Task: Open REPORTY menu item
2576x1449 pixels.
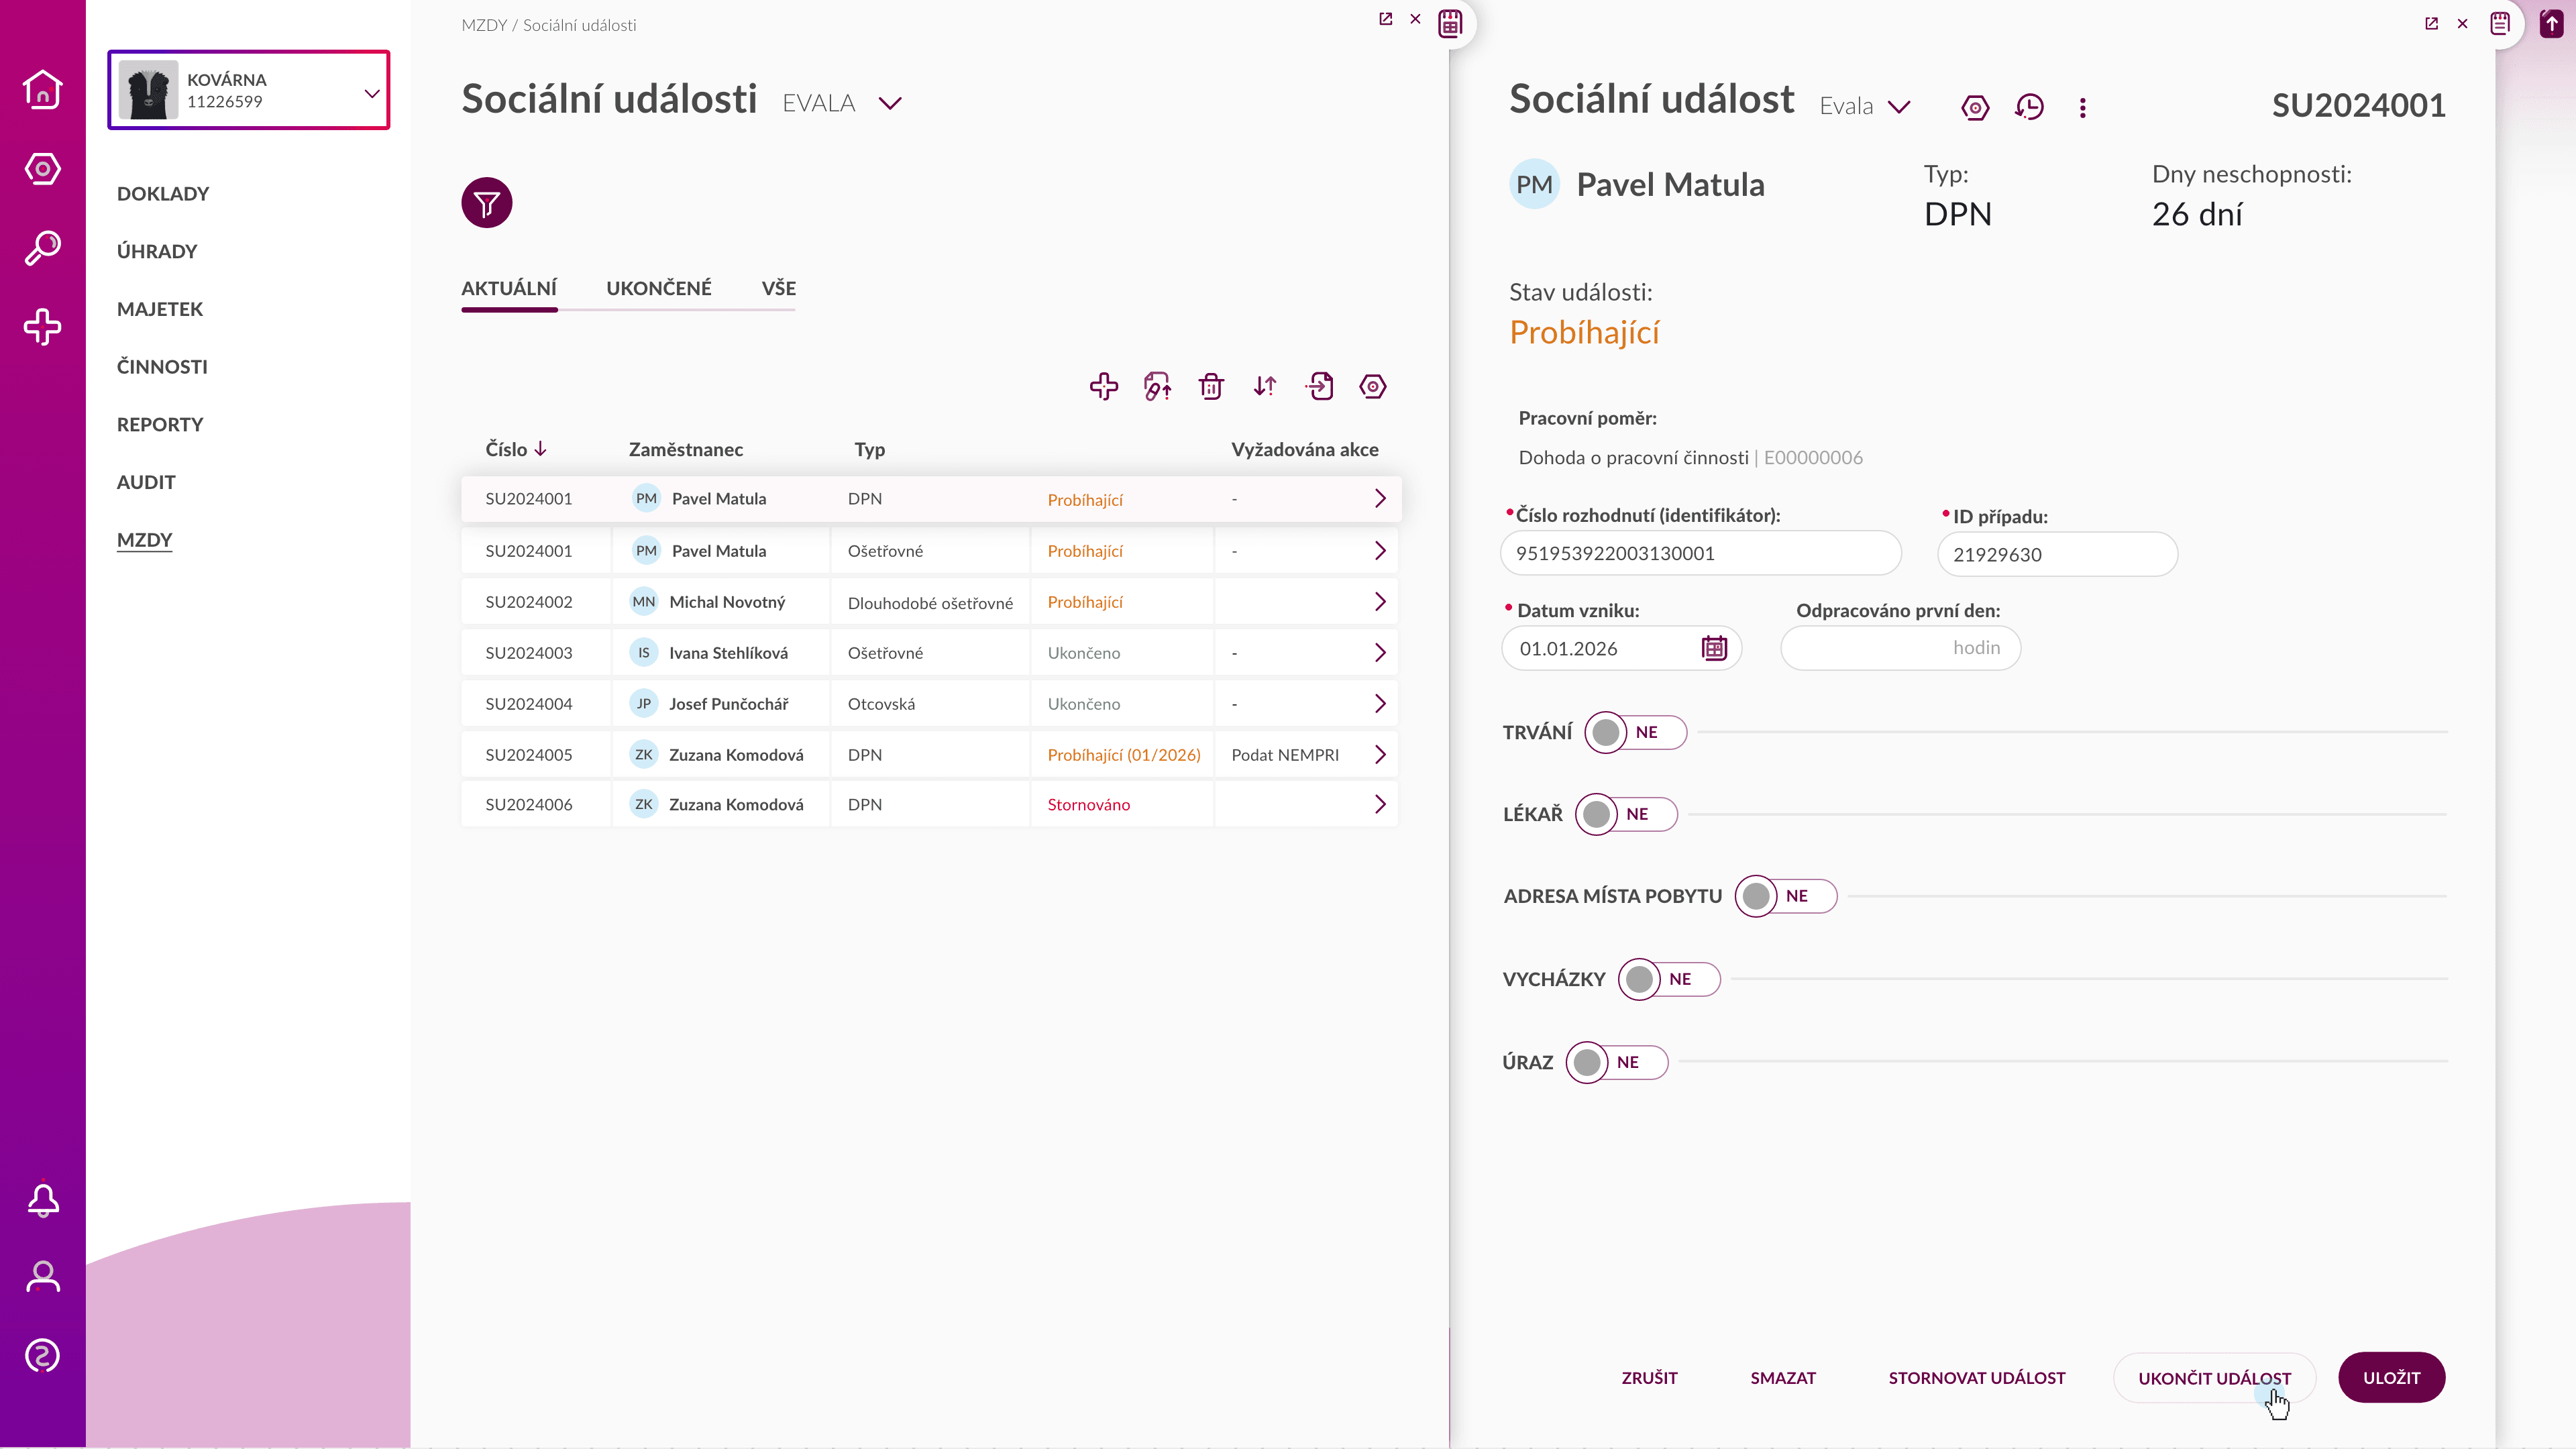Action: click(160, 425)
